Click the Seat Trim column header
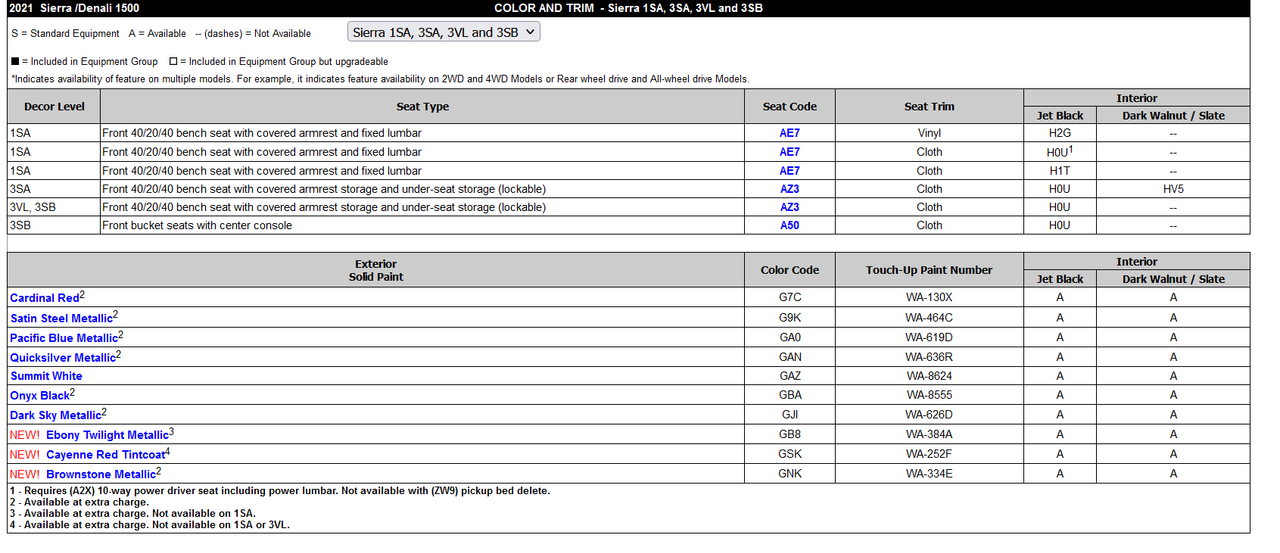Image resolution: width=1280 pixels, height=553 pixels. click(x=929, y=107)
